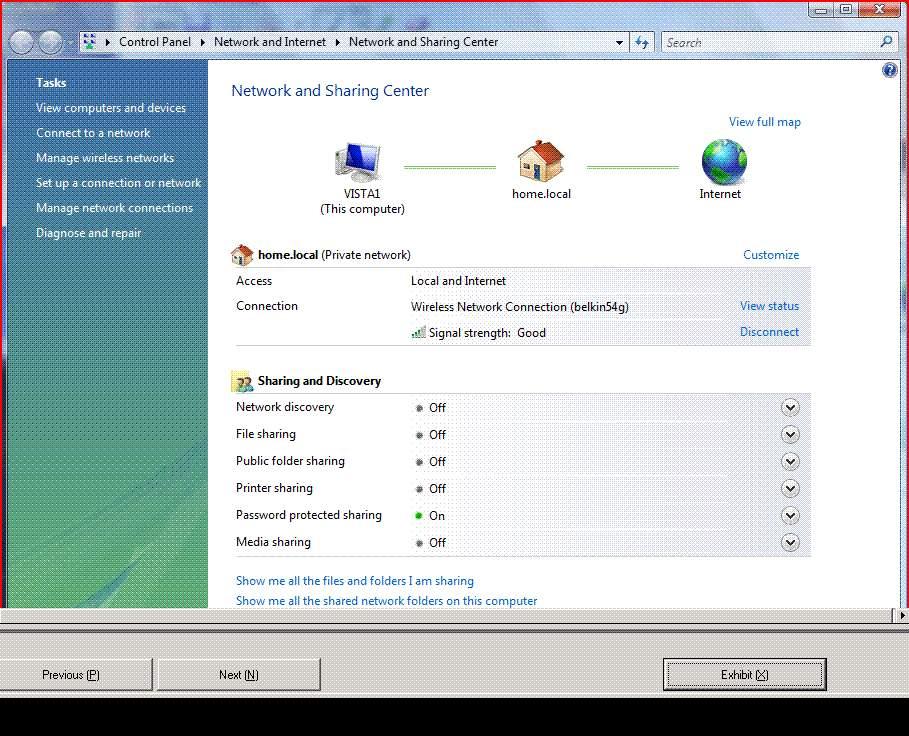
Task: Open Diagnose and repair task
Action: (89, 232)
